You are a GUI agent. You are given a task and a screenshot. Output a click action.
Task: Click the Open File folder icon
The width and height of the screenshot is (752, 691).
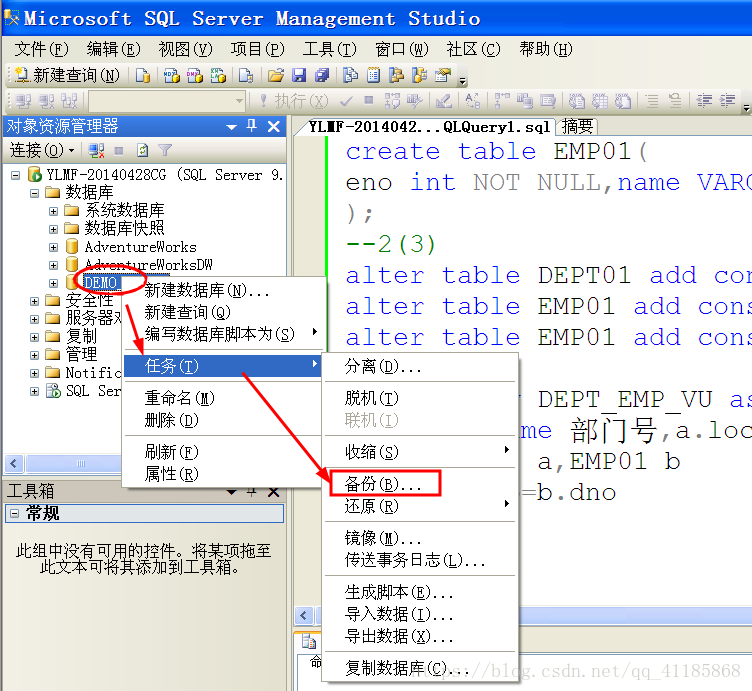click(275, 75)
